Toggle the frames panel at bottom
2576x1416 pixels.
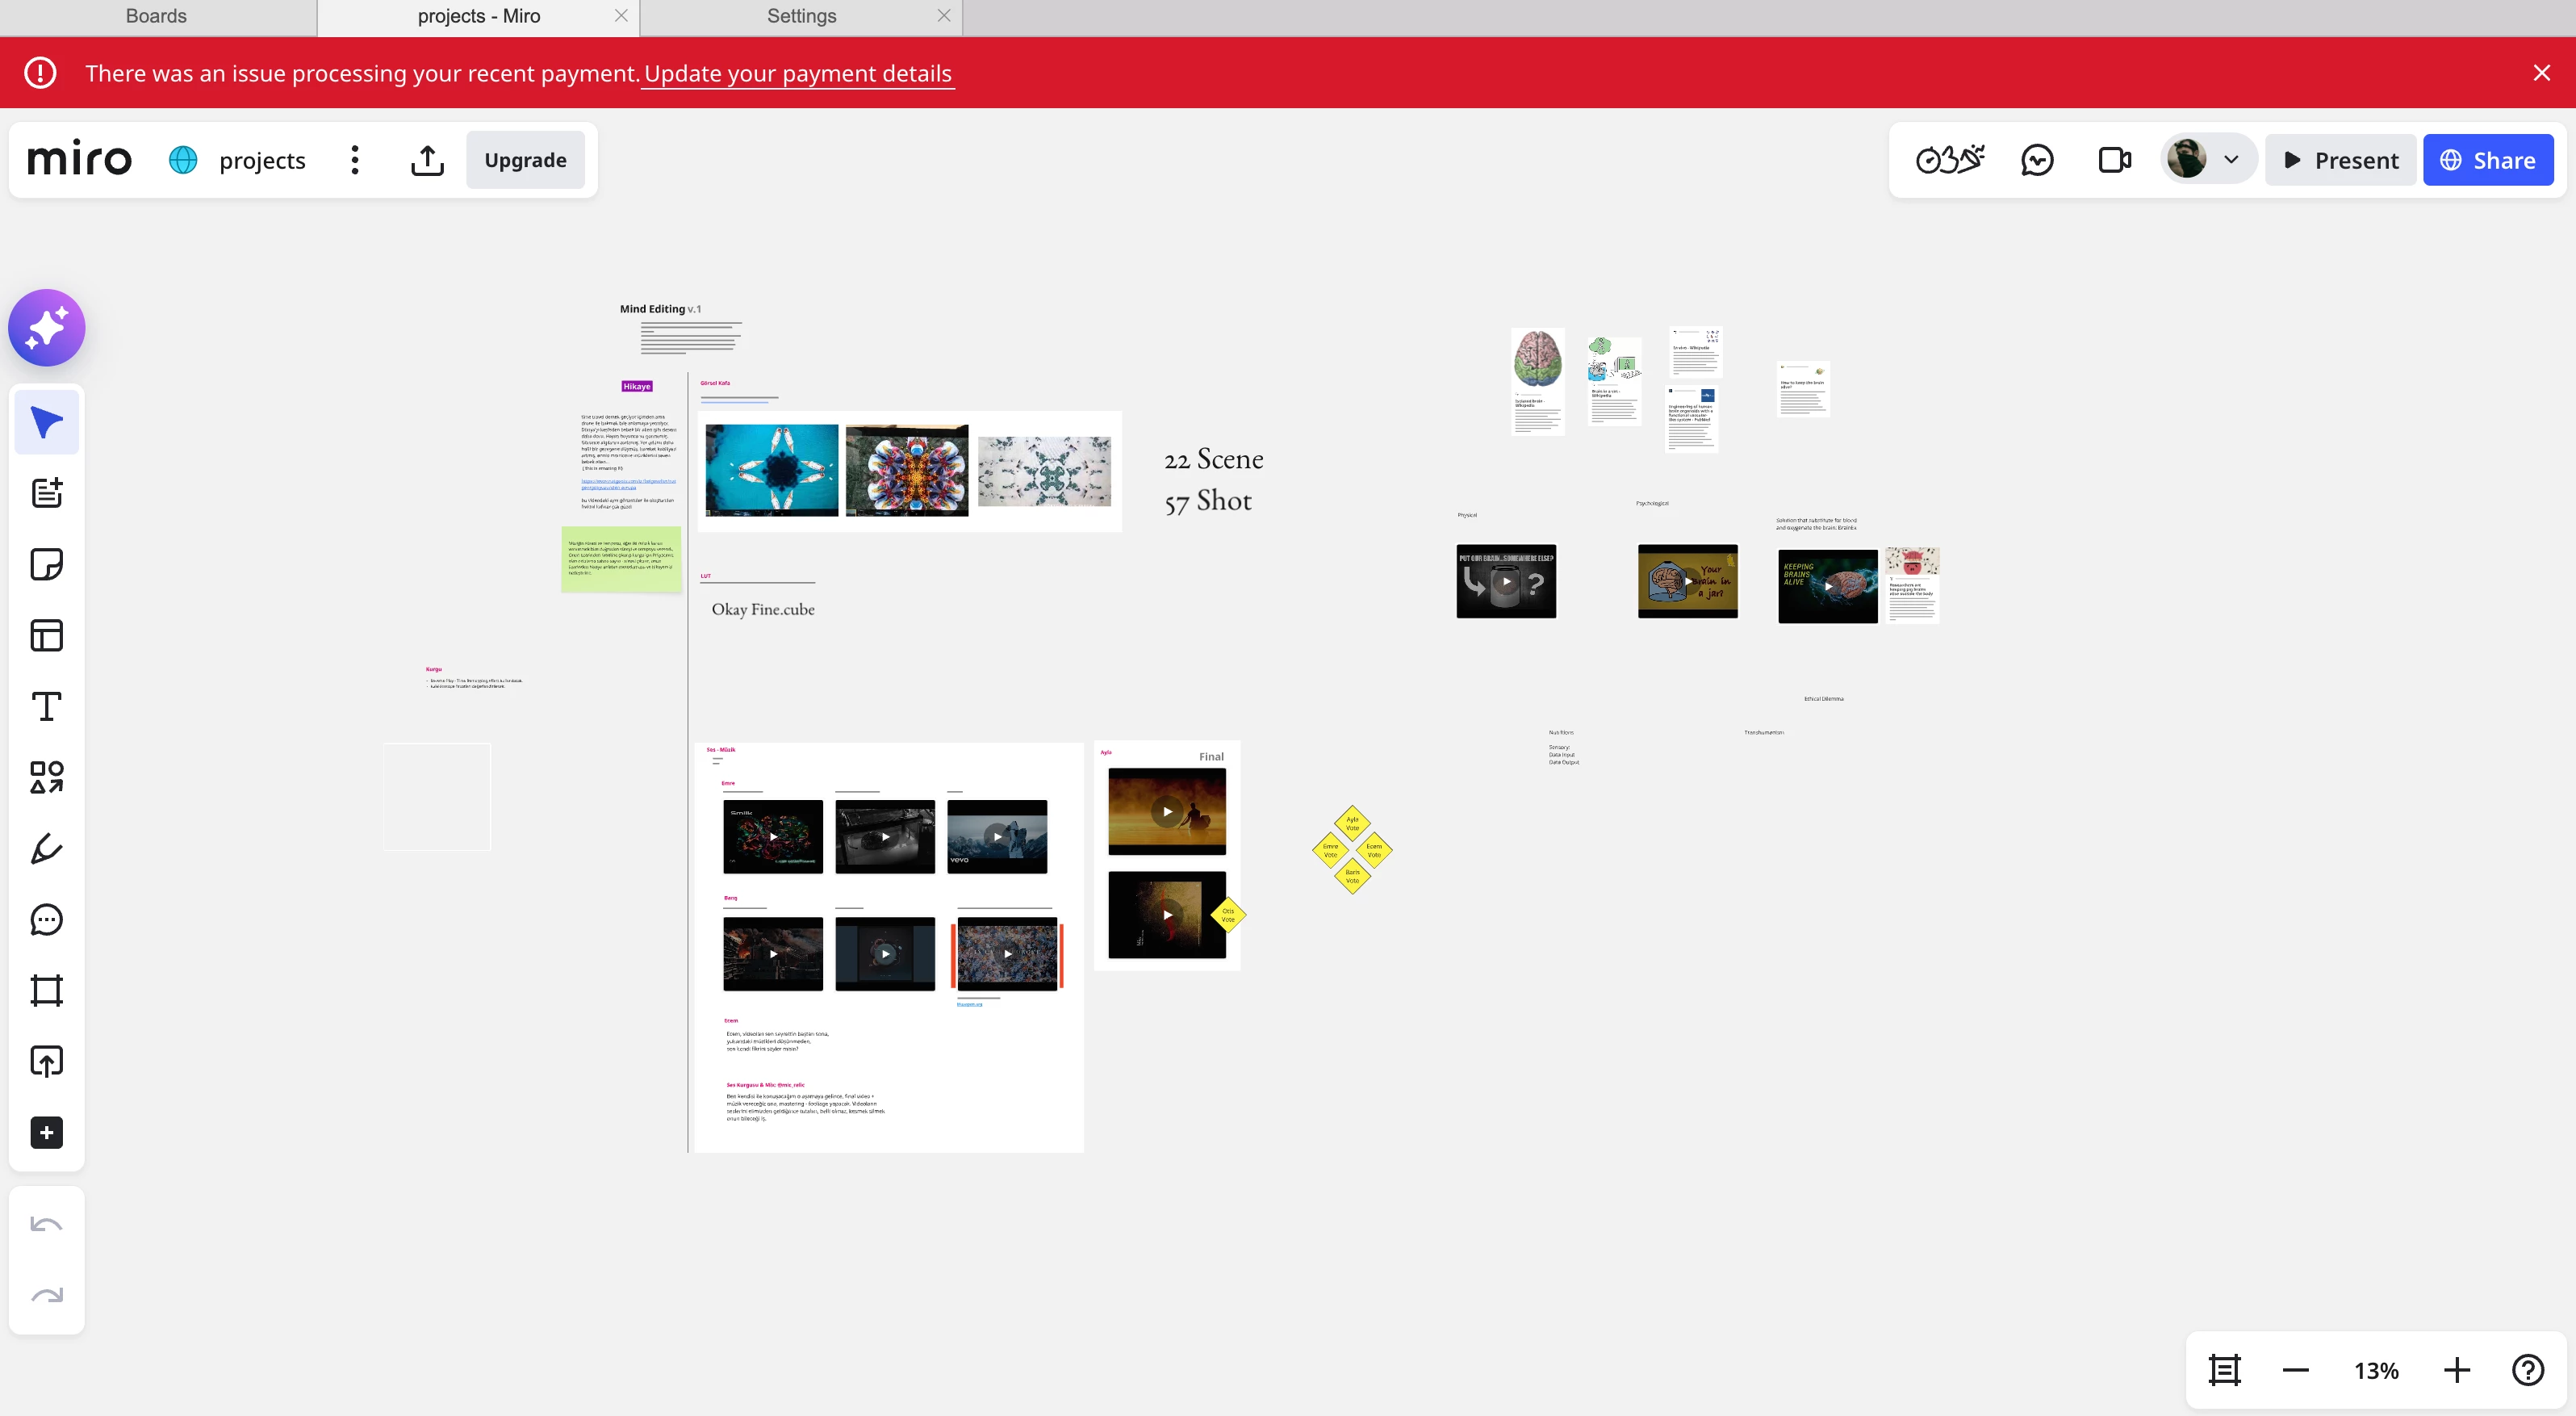point(2224,1370)
